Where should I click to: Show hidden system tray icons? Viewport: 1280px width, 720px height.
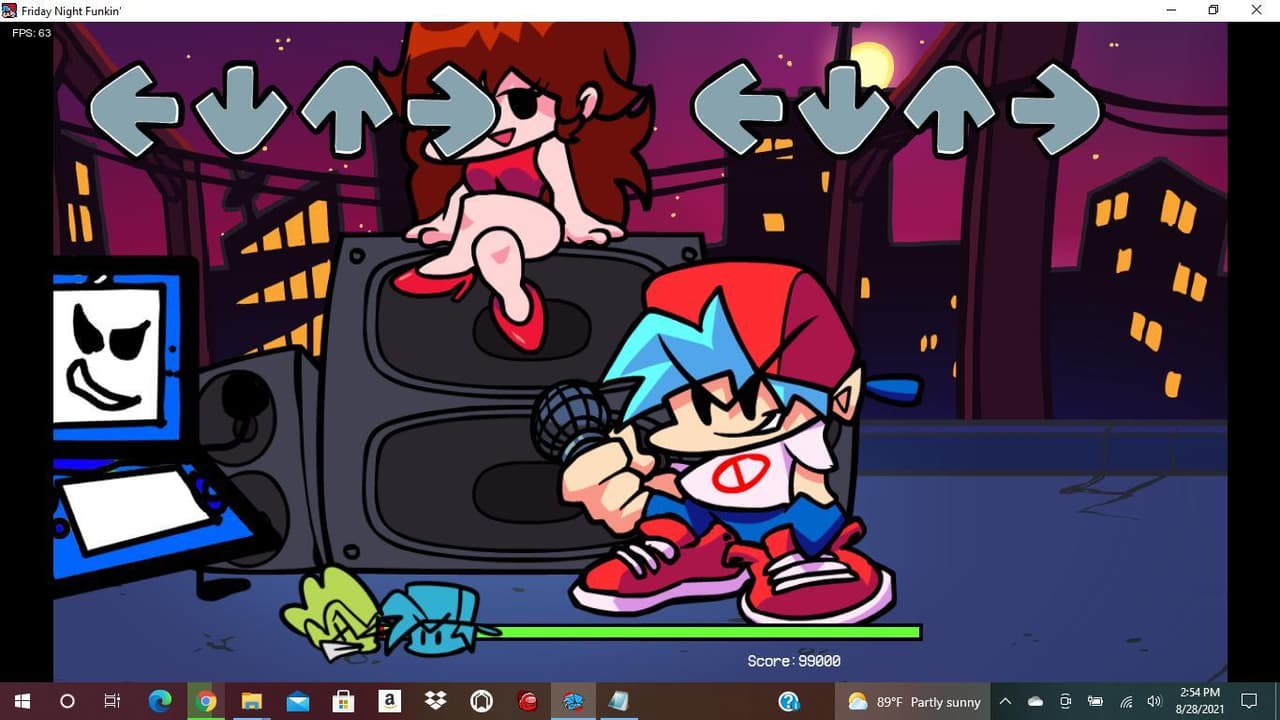(1005, 702)
